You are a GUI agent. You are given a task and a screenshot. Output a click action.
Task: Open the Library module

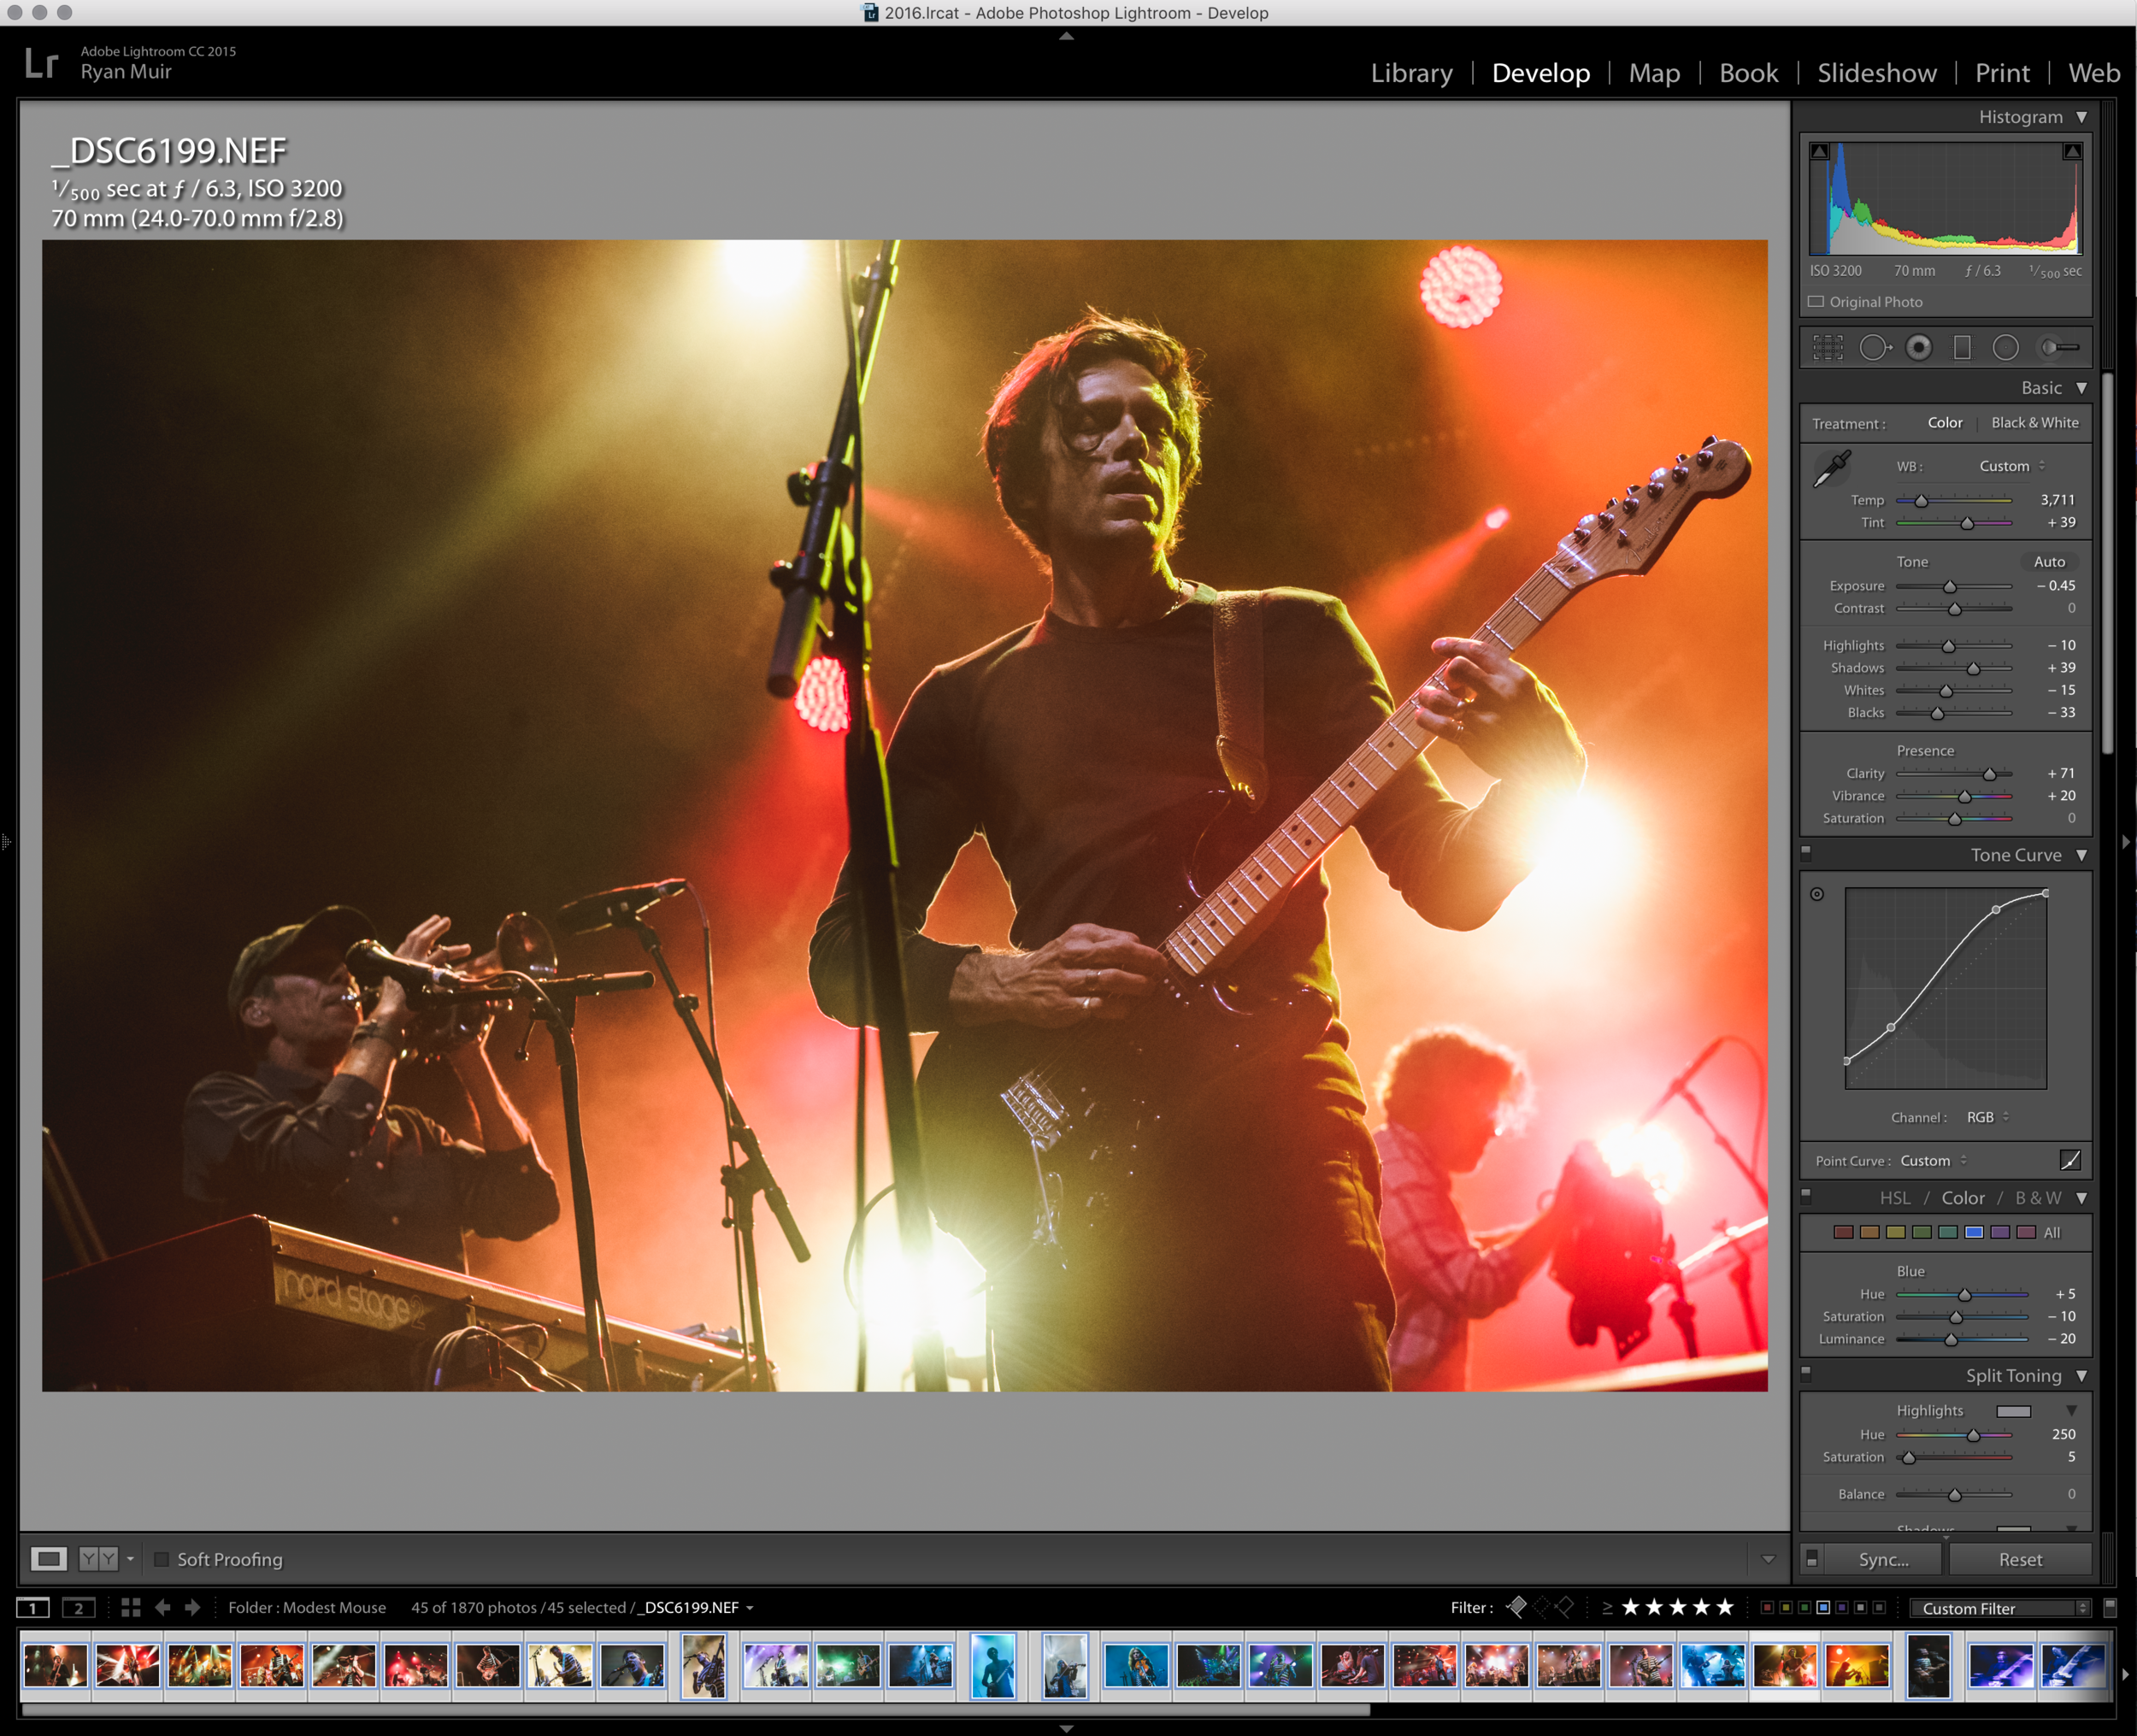tap(1411, 73)
